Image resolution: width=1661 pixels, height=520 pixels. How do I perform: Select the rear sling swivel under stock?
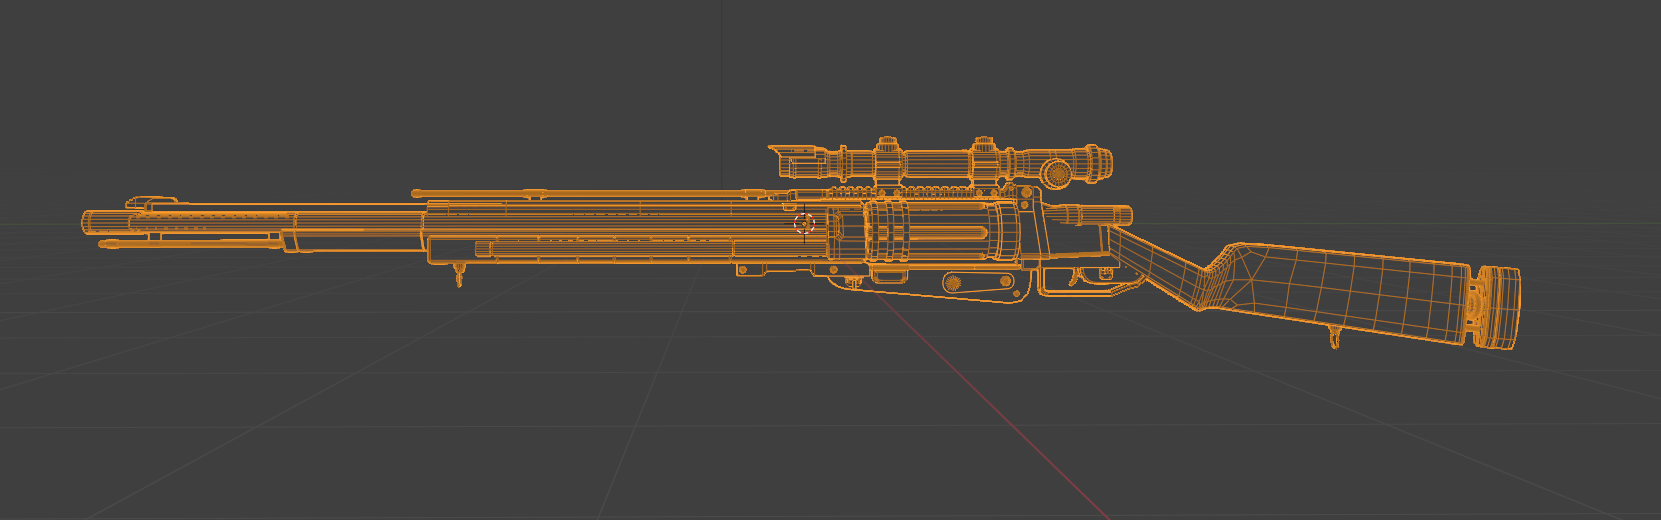(1334, 339)
